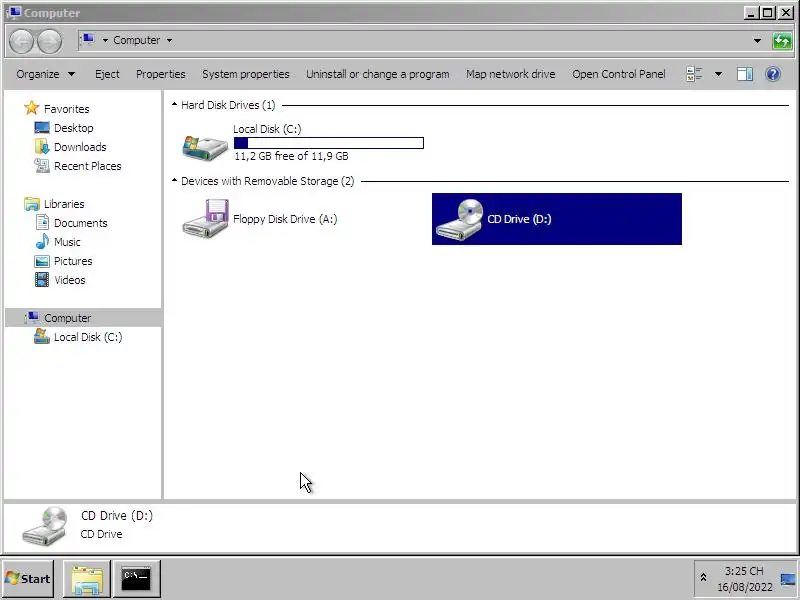Click Uninstall or change a program
800x600 pixels.
click(378, 74)
